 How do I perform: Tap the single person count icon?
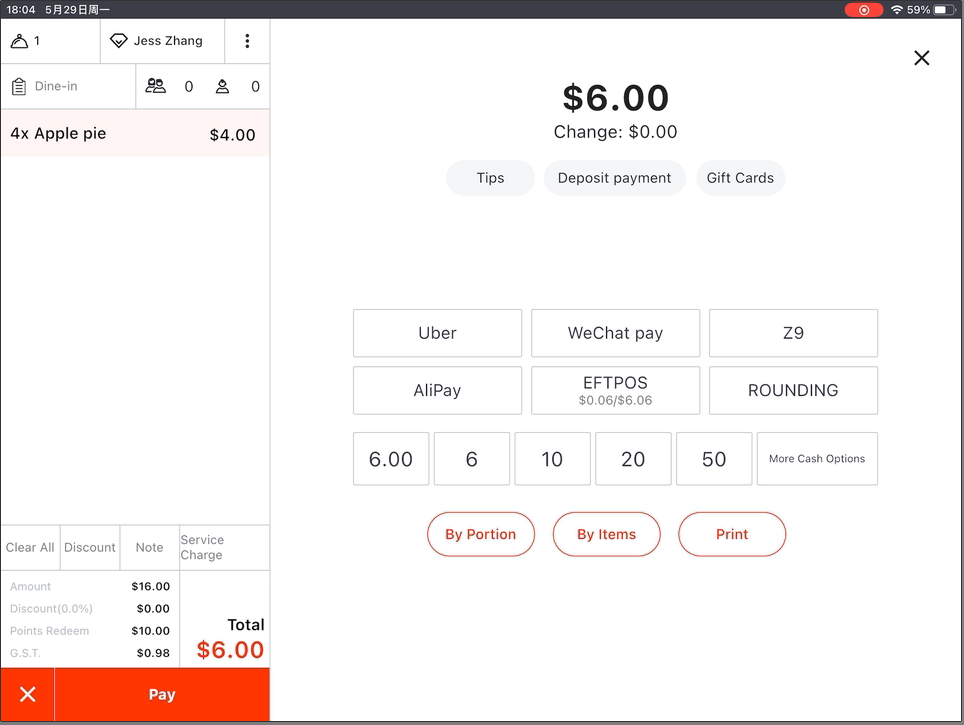[222, 87]
